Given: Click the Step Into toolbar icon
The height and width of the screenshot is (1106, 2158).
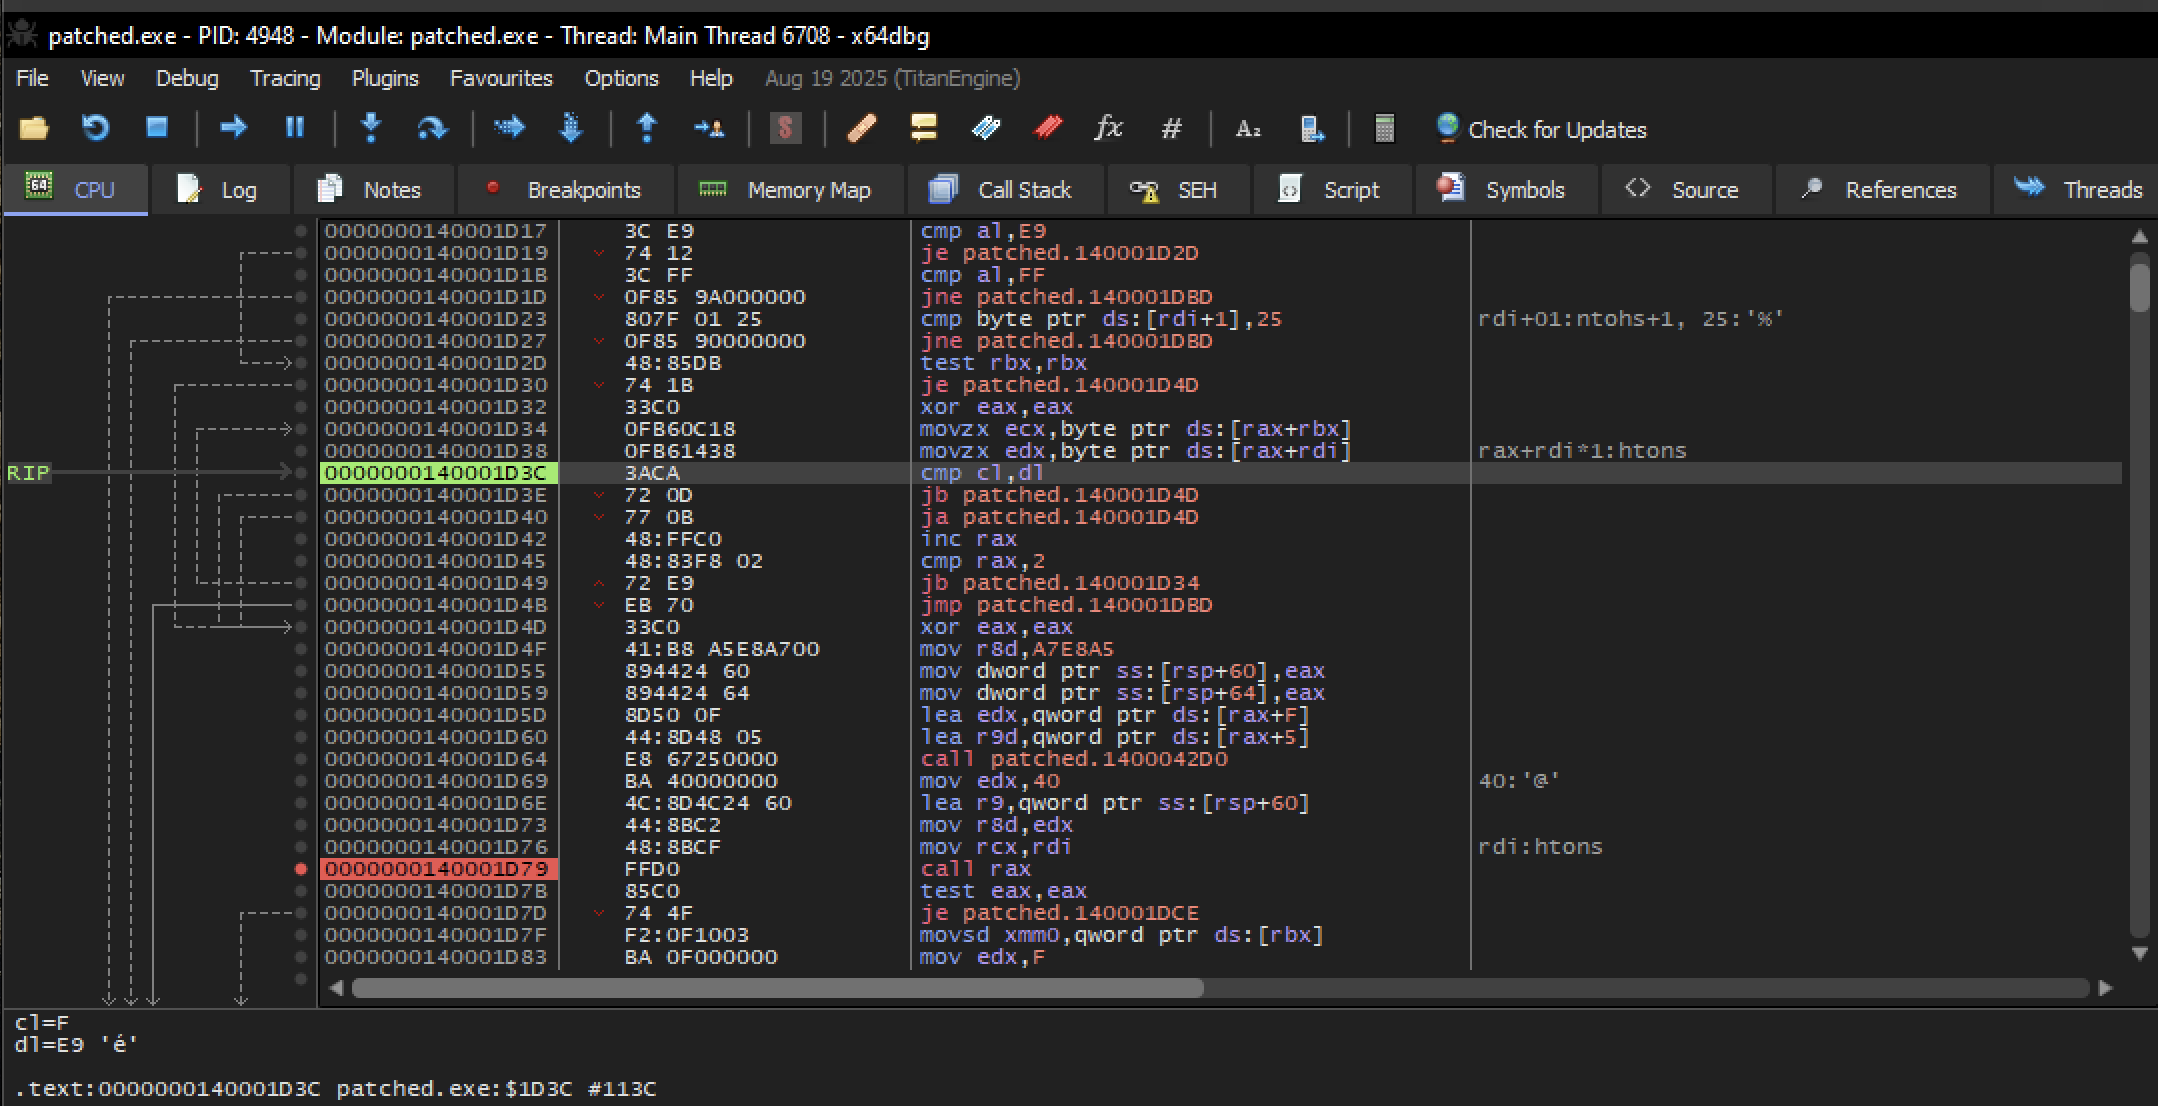Looking at the screenshot, I should click(x=371, y=128).
